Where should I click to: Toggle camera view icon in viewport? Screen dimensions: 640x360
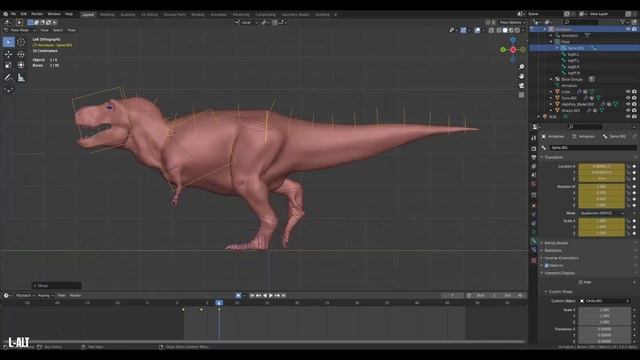pyautogui.click(x=521, y=85)
